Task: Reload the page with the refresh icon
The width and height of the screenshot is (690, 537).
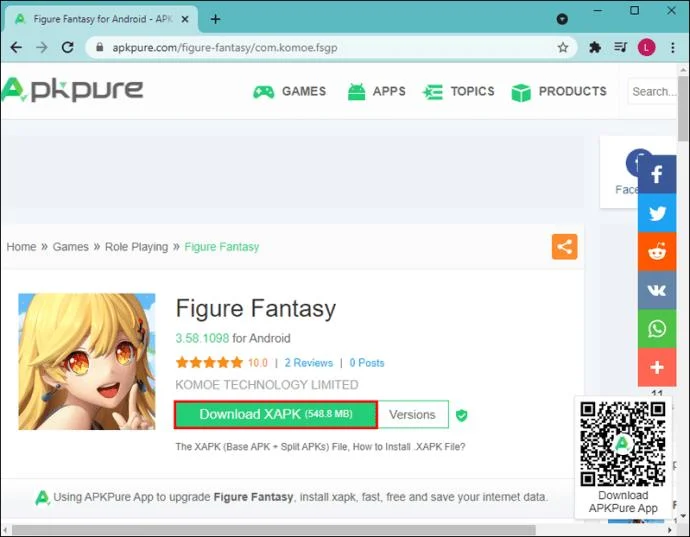Action: tap(67, 47)
